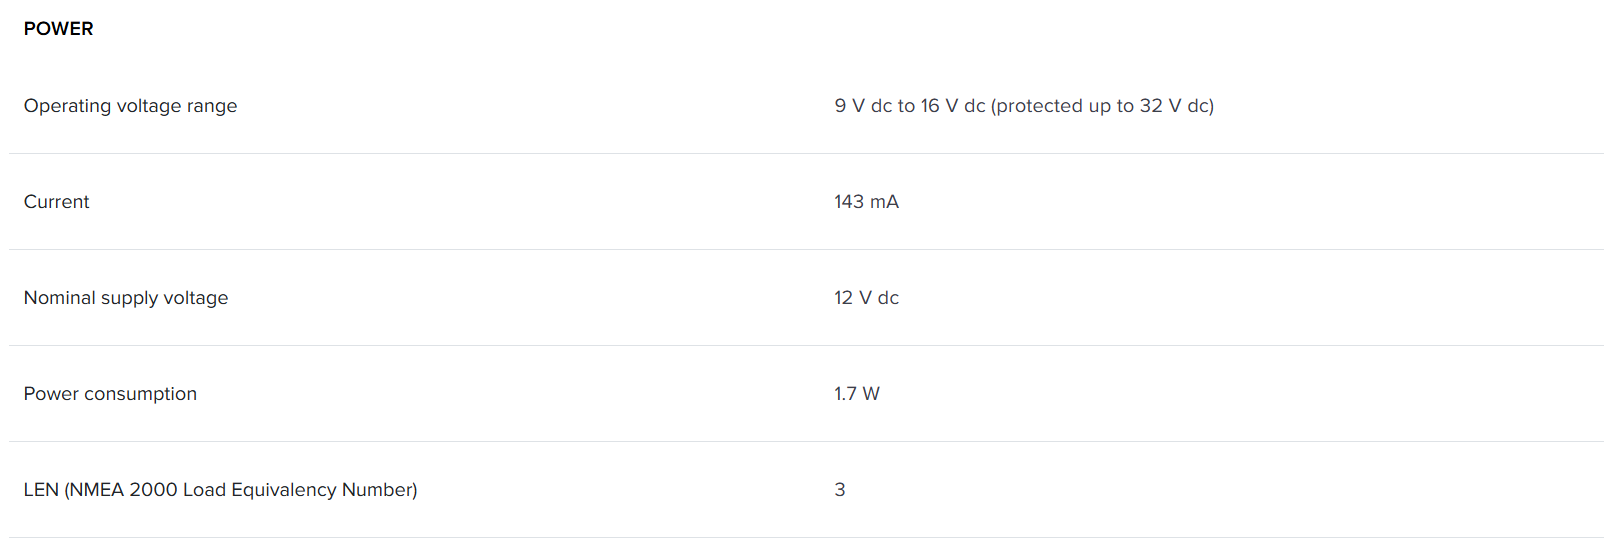Click divider line below Operating voltage range row
1623x557 pixels.
[806, 154]
